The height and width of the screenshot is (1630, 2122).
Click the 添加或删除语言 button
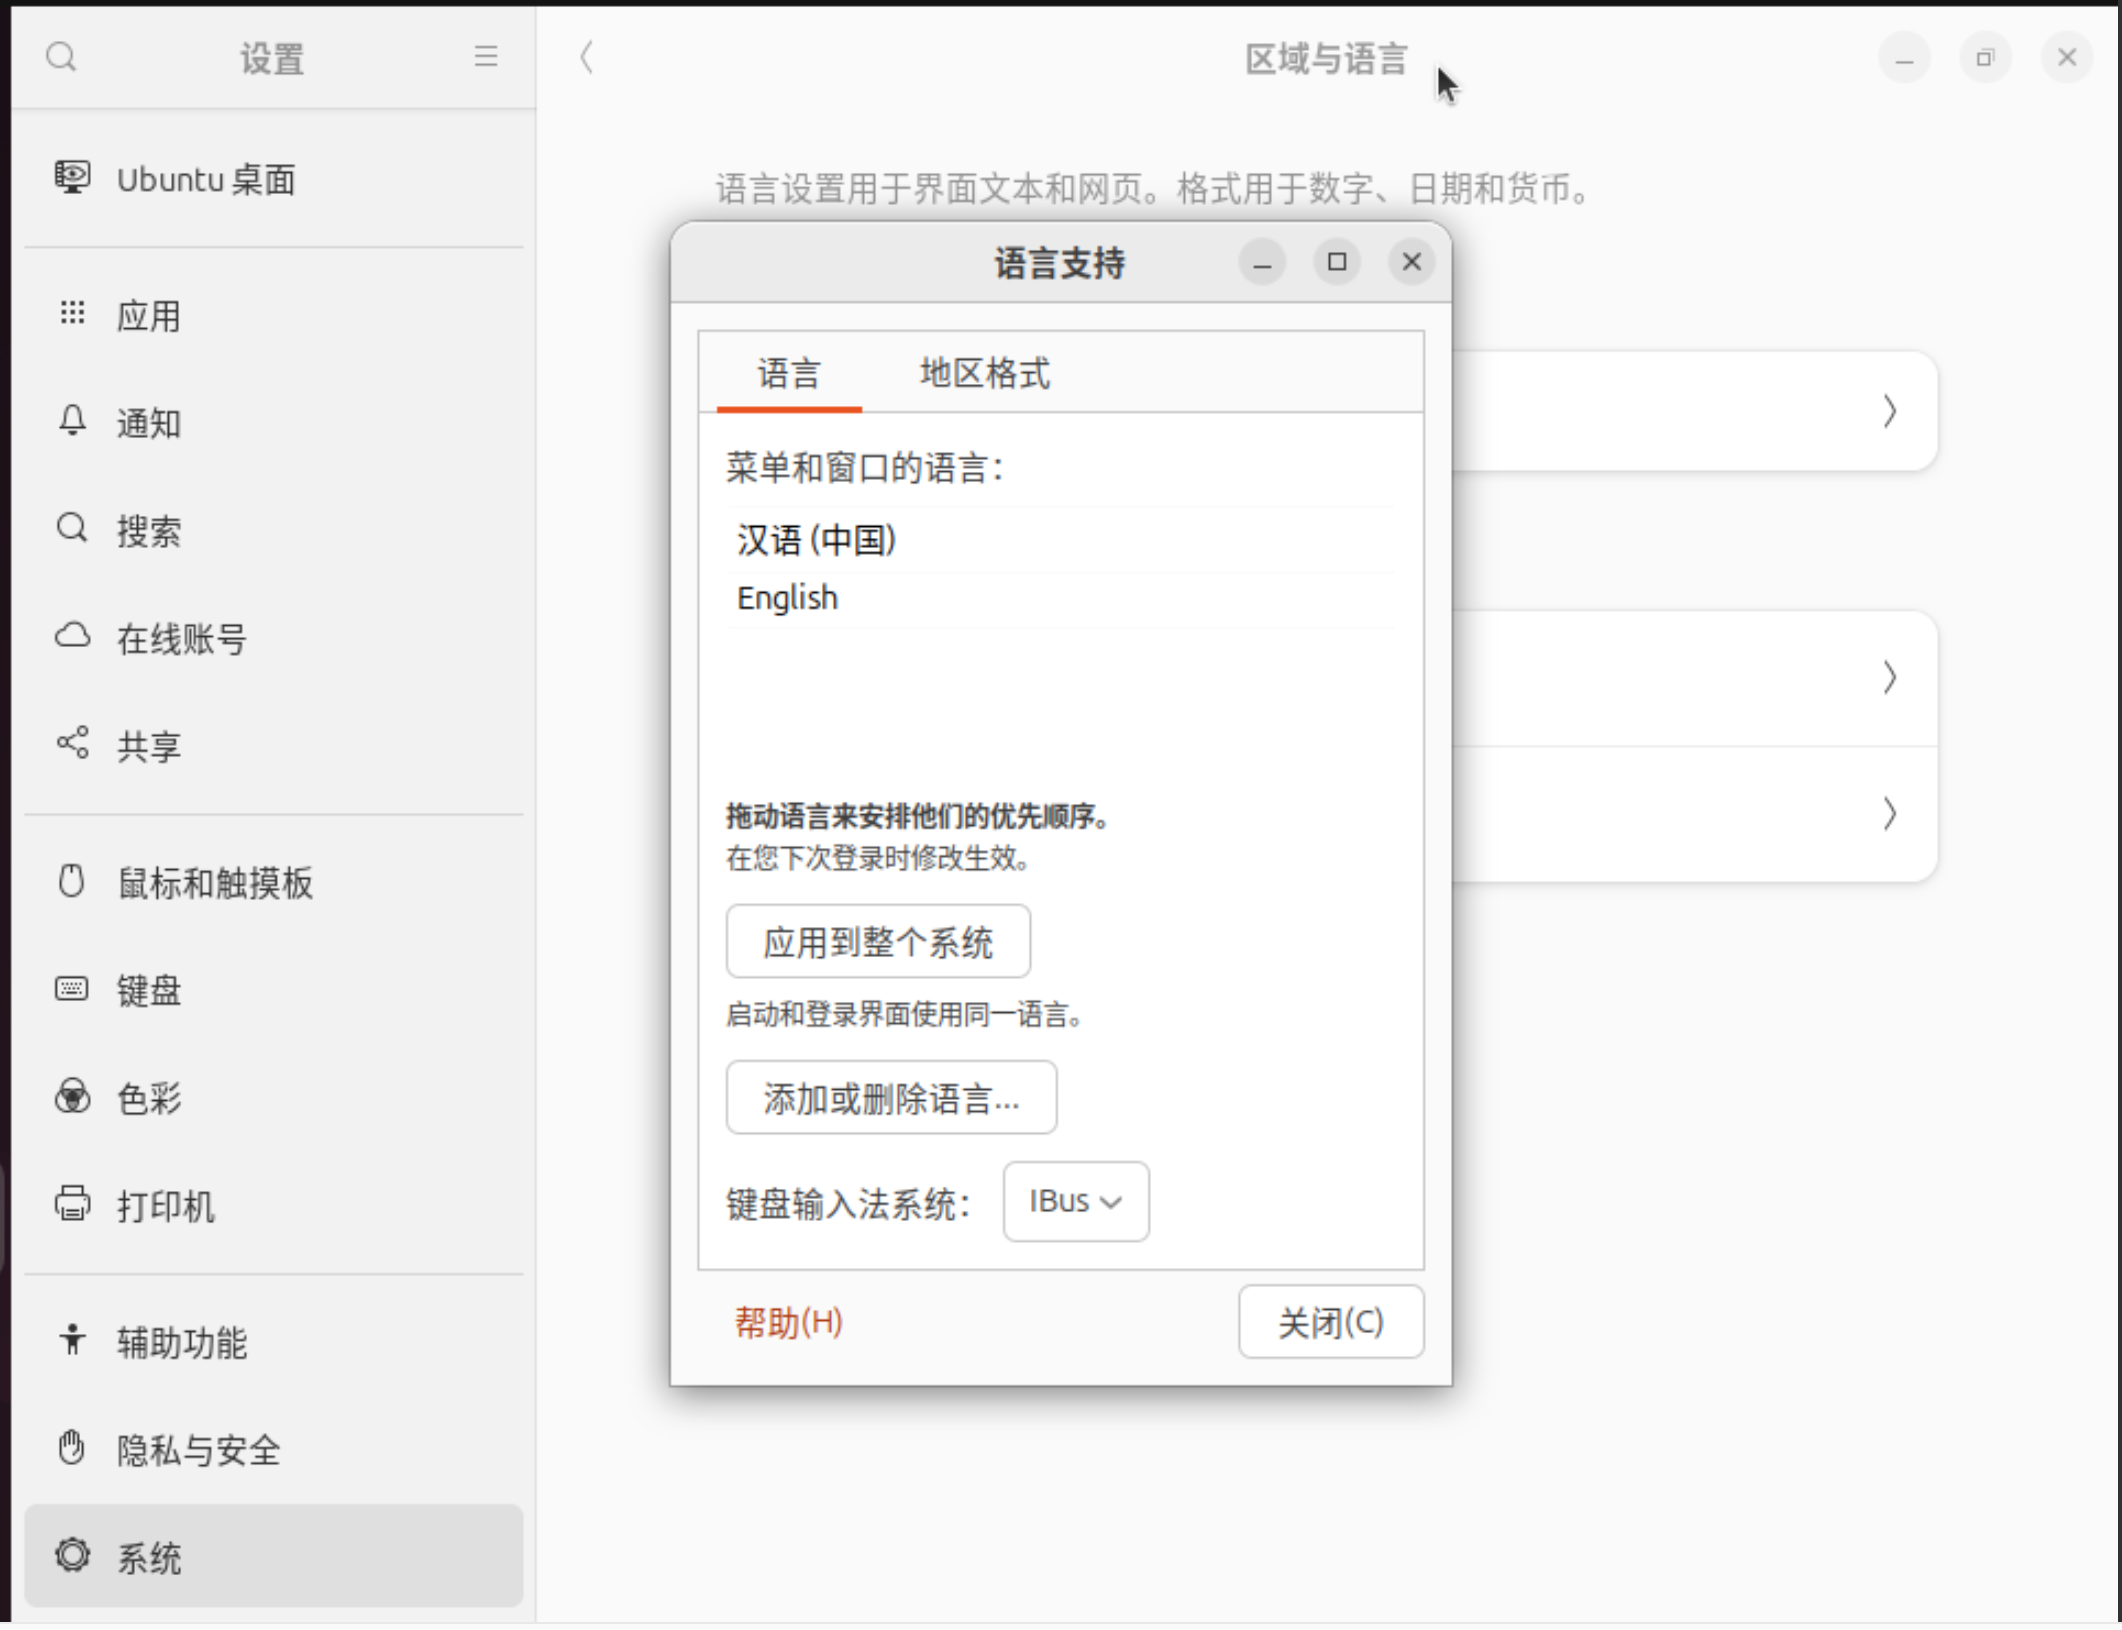click(891, 1098)
